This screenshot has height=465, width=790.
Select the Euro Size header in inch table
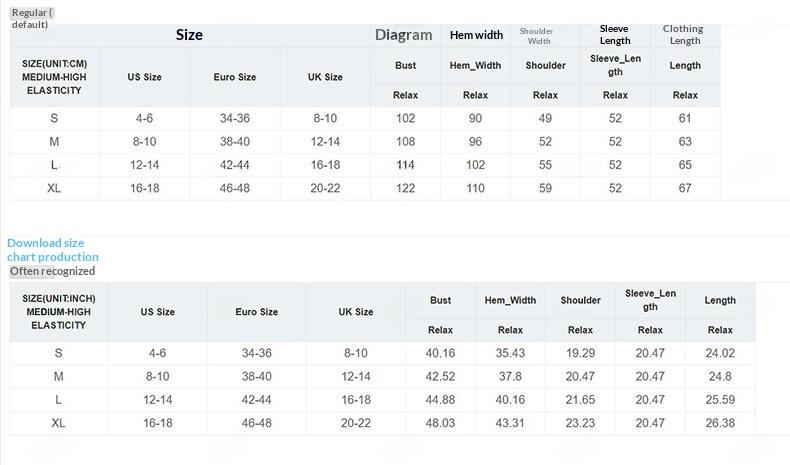(x=256, y=312)
